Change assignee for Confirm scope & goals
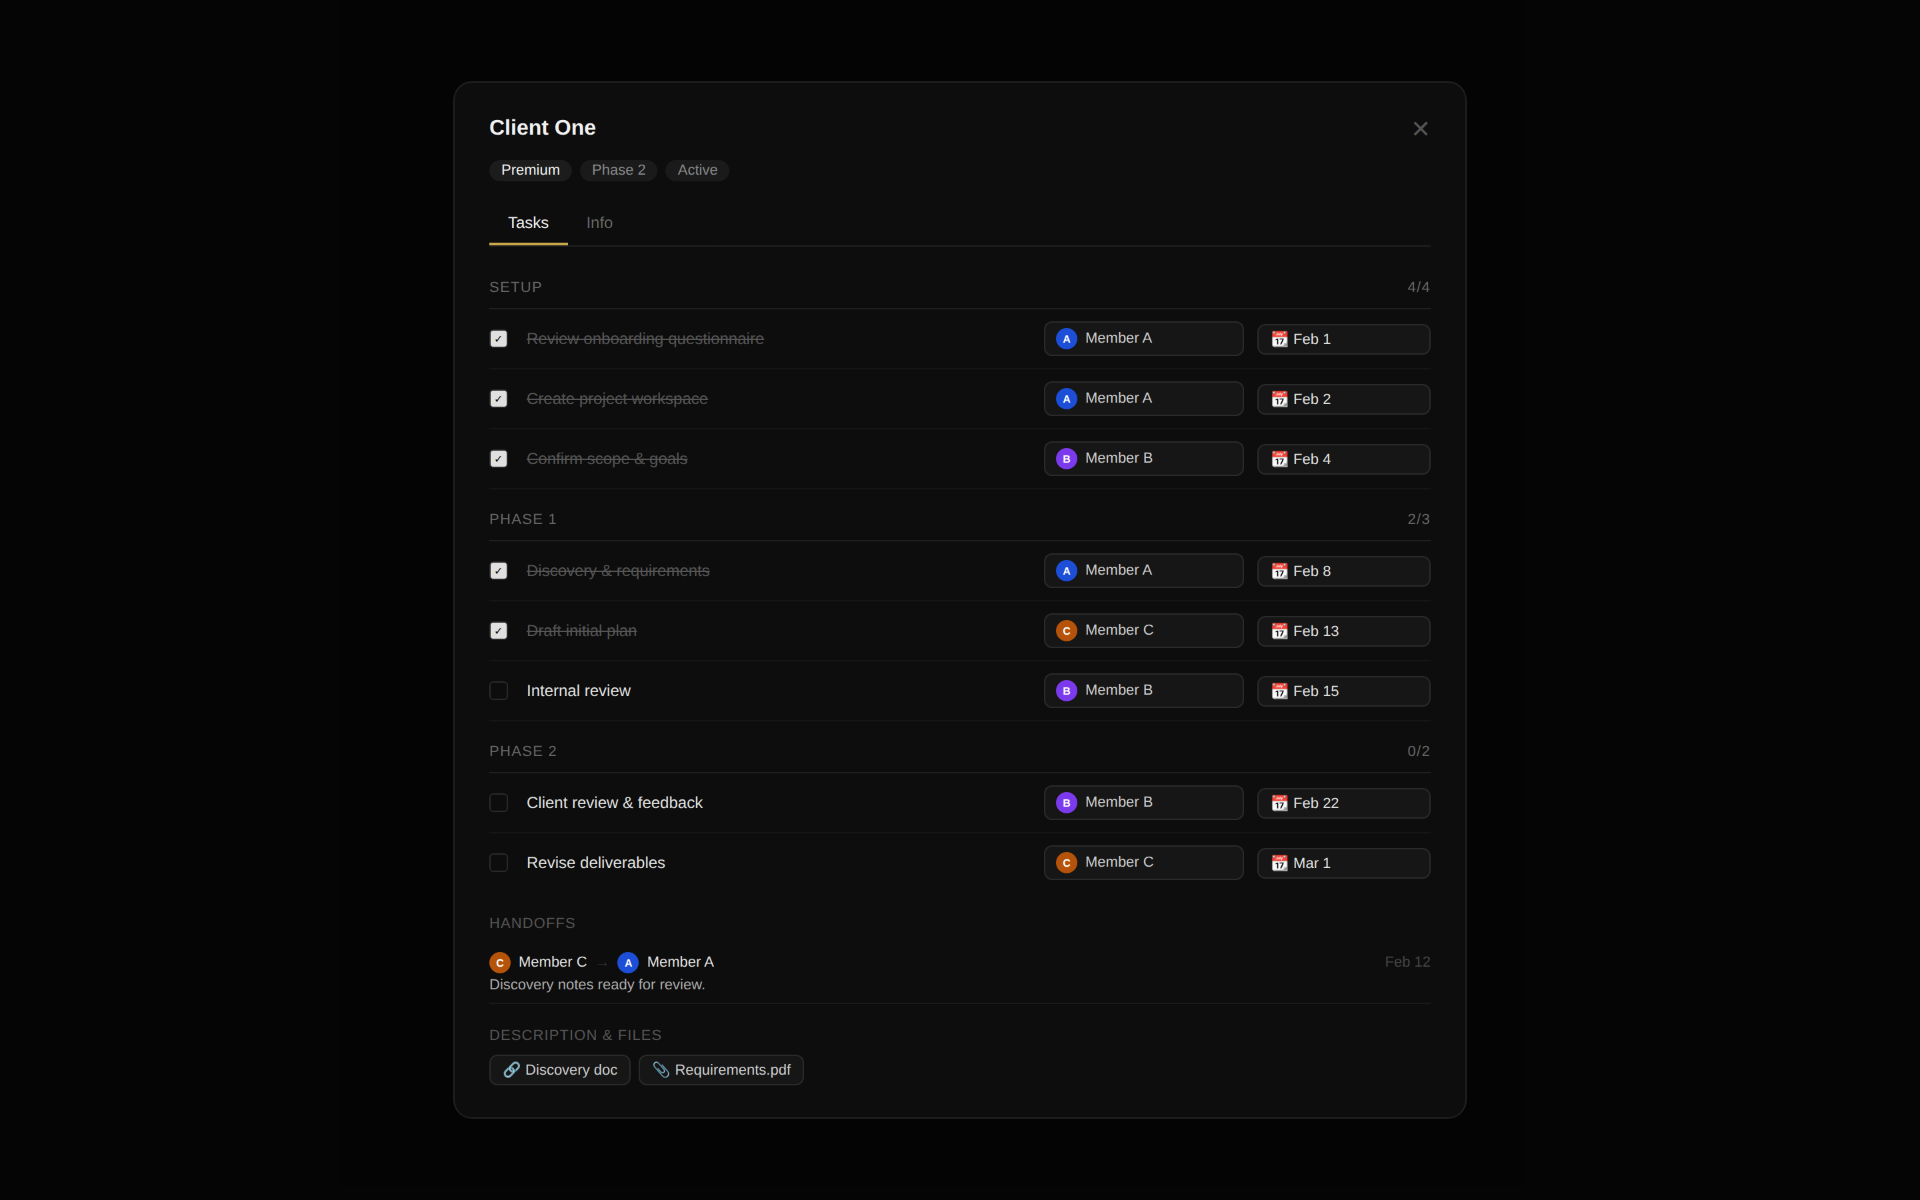Viewport: 1920px width, 1200px height. tap(1143, 459)
